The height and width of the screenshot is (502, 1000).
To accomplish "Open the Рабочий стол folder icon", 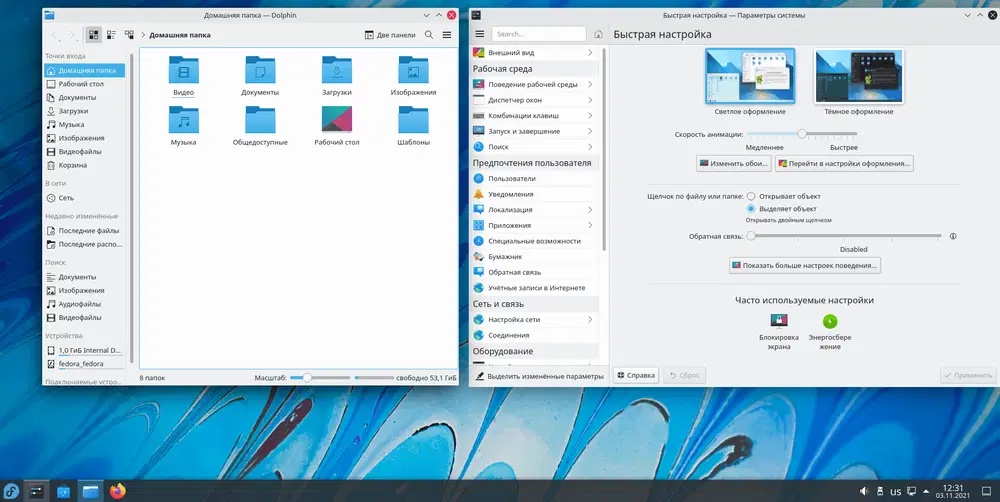I will [337, 126].
